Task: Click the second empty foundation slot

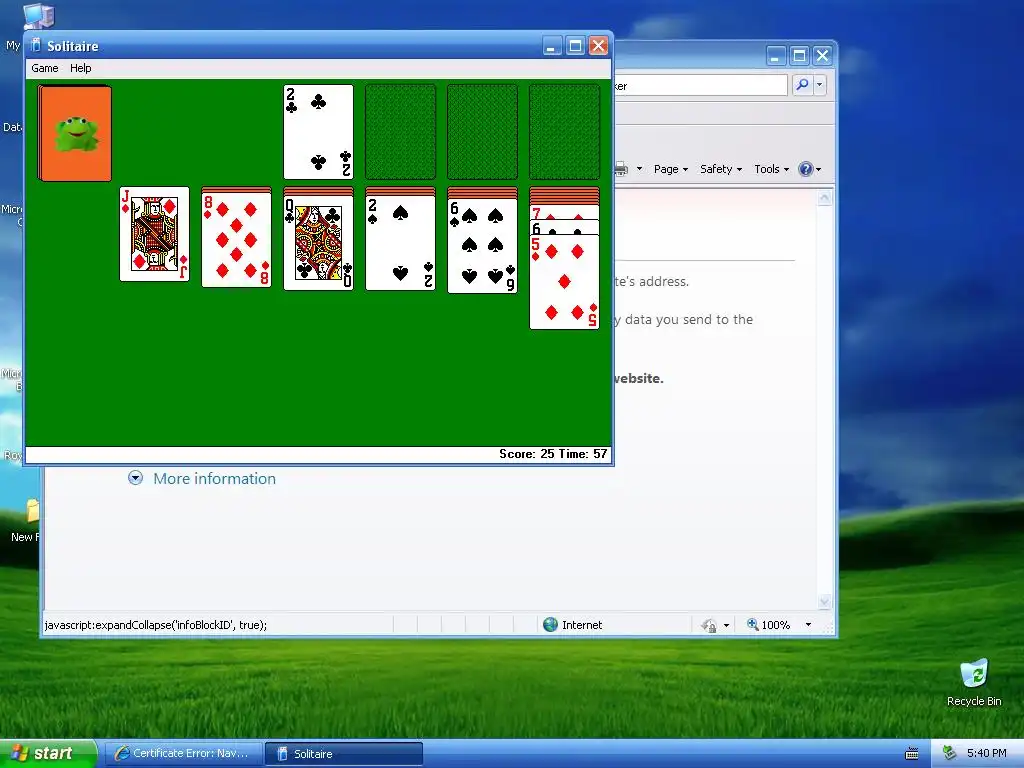Action: coord(400,132)
